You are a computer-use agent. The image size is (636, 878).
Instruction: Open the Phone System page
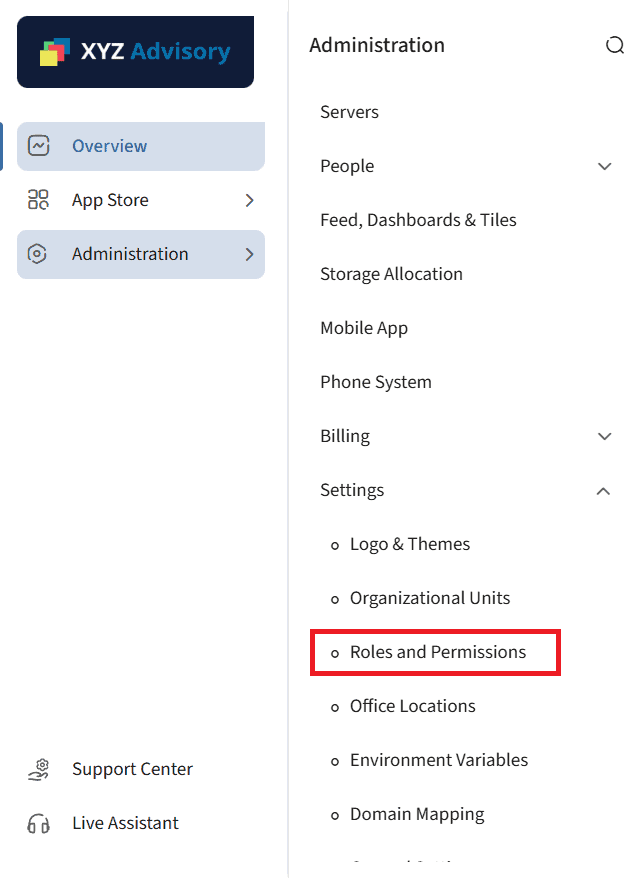point(375,382)
